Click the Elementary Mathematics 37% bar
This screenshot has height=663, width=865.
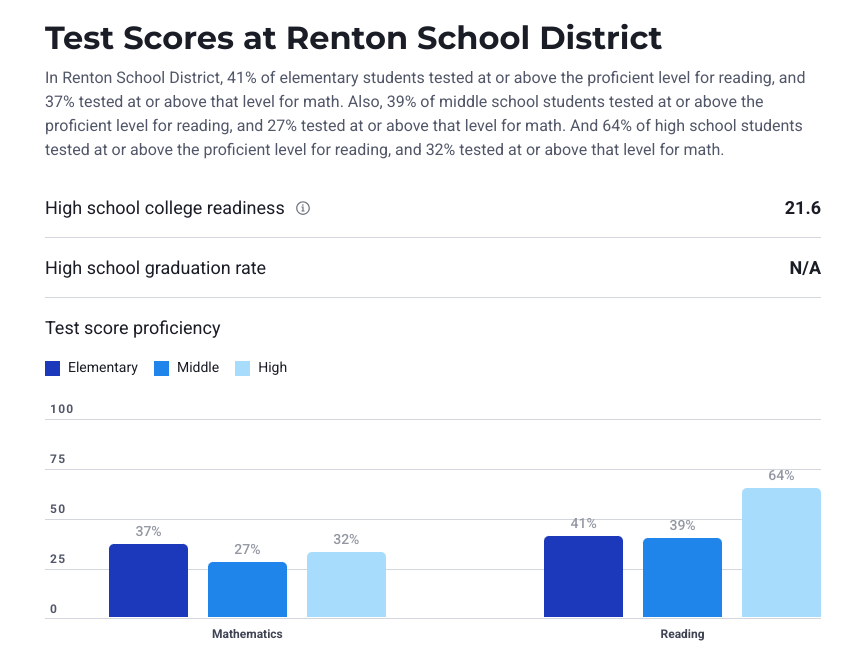click(x=148, y=581)
